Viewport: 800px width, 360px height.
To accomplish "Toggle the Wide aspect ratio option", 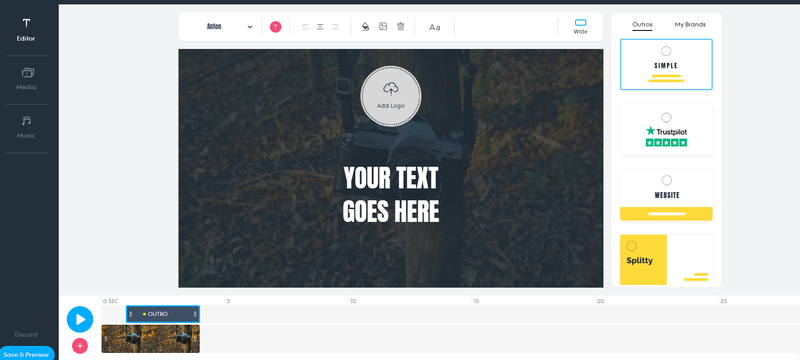I will pos(581,27).
